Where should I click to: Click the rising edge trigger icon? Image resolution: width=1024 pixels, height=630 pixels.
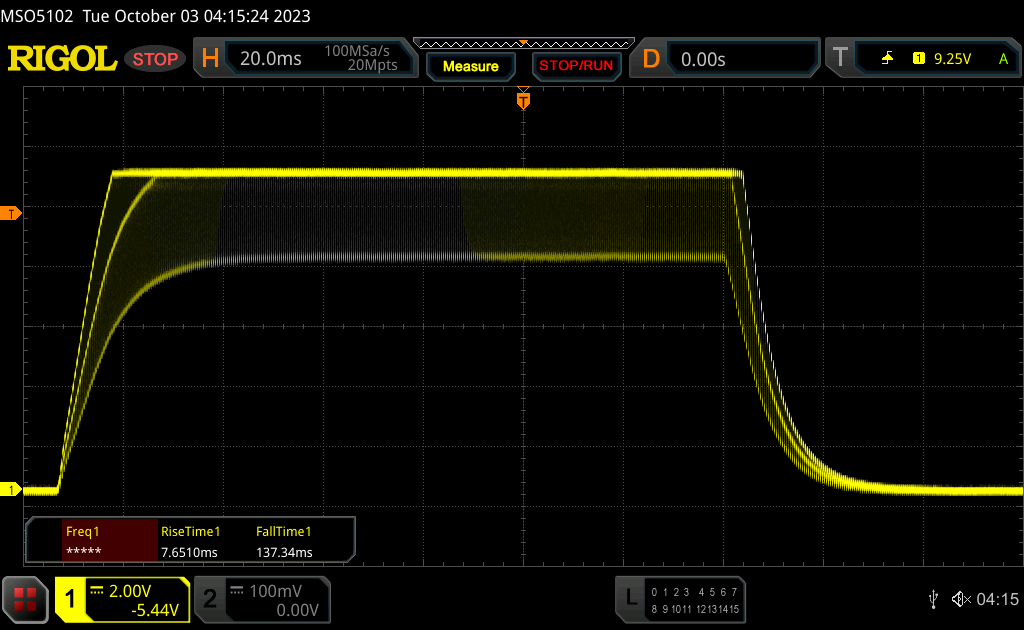click(x=887, y=59)
